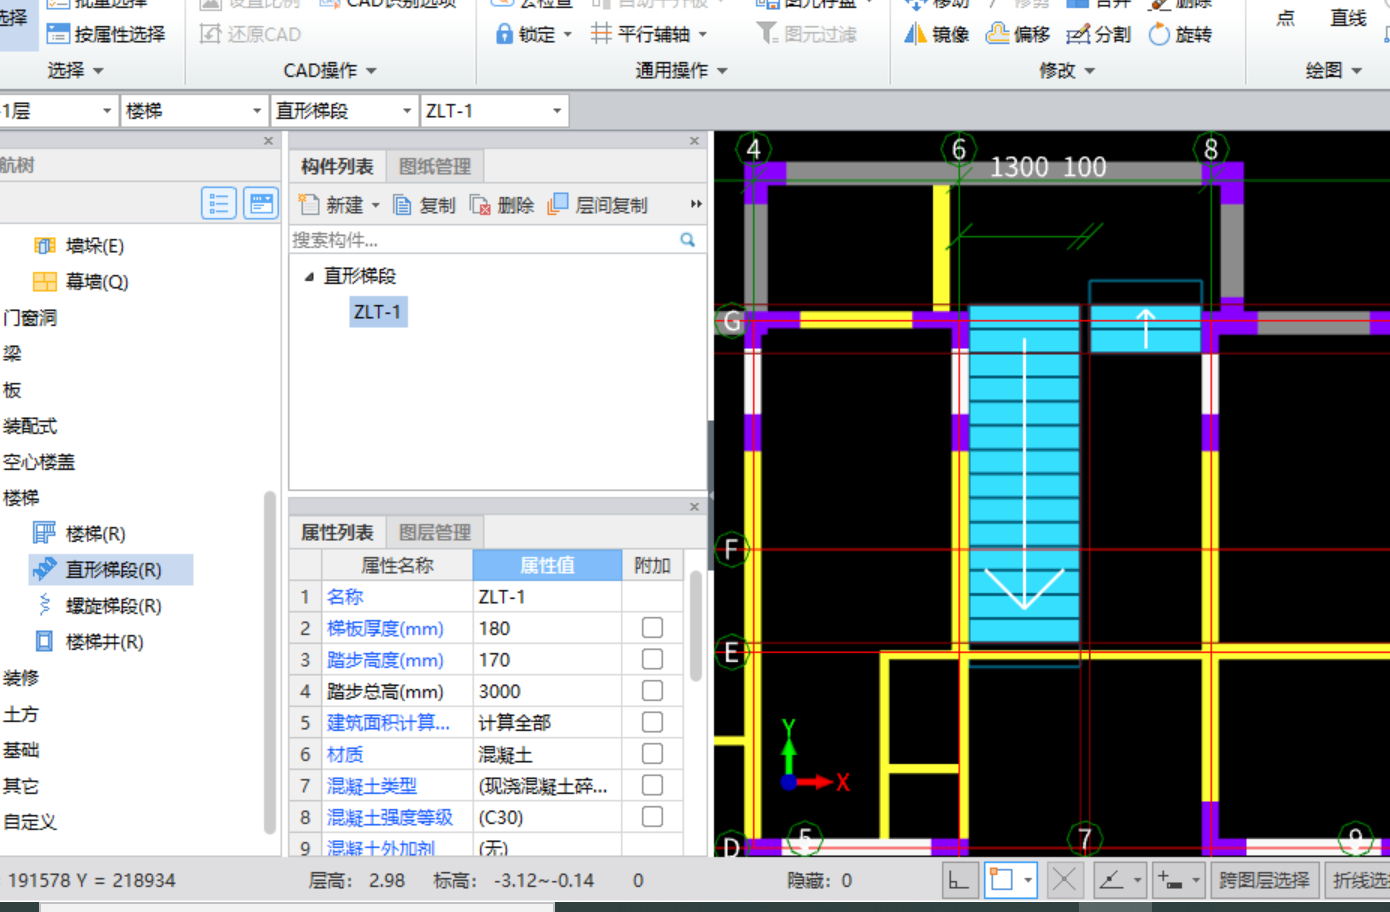Viewport: 1390px width, 912px height.
Task: Show more component list toolbar options
Action: (696, 204)
